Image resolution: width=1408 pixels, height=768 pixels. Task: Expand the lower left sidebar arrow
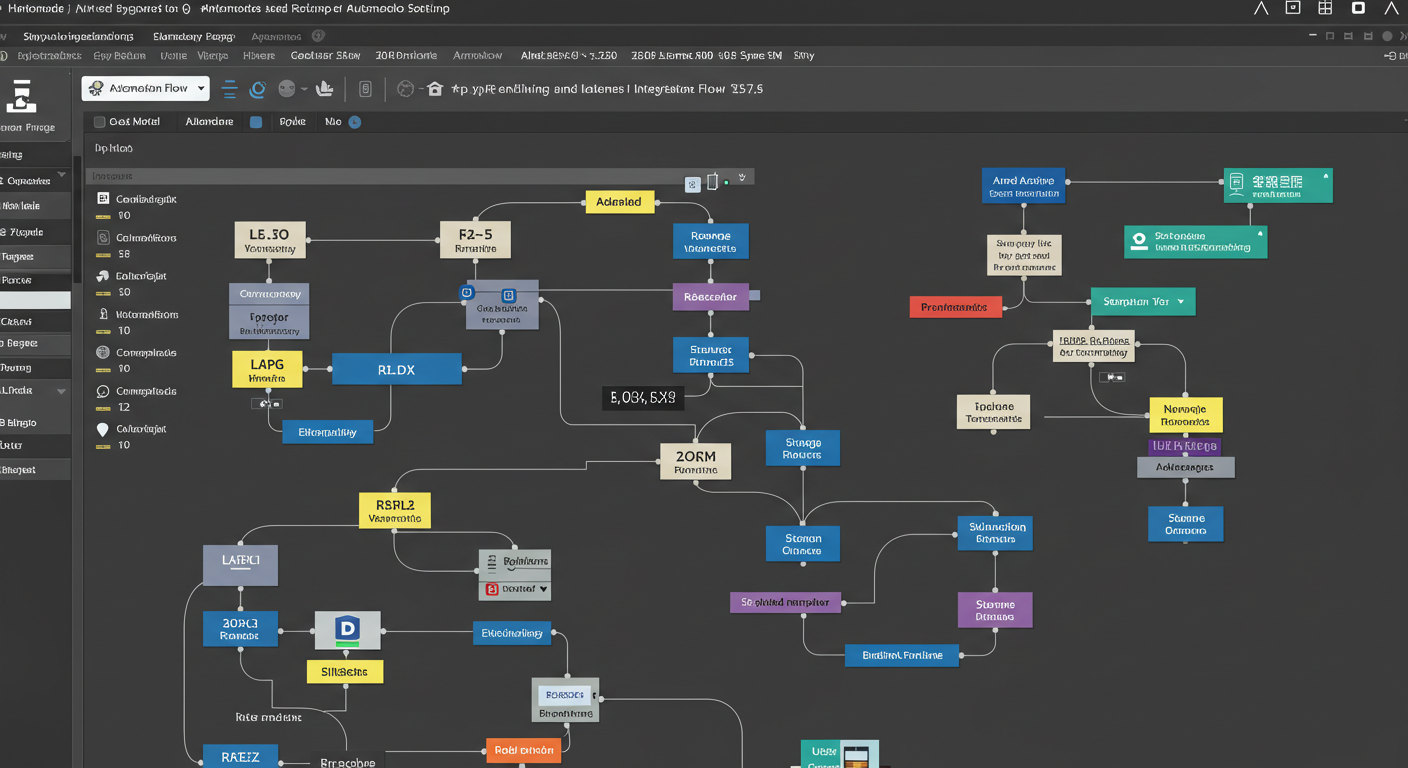61,391
